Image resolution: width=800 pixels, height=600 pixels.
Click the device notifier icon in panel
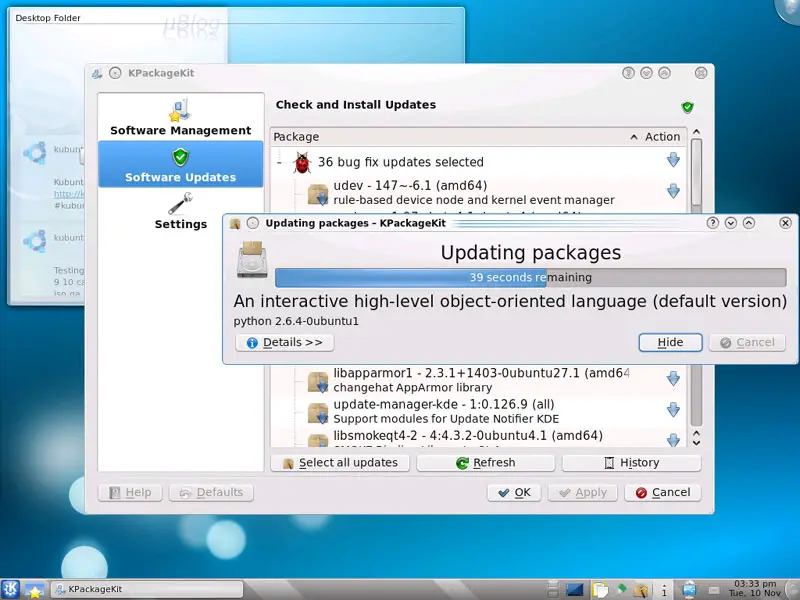coord(689,590)
